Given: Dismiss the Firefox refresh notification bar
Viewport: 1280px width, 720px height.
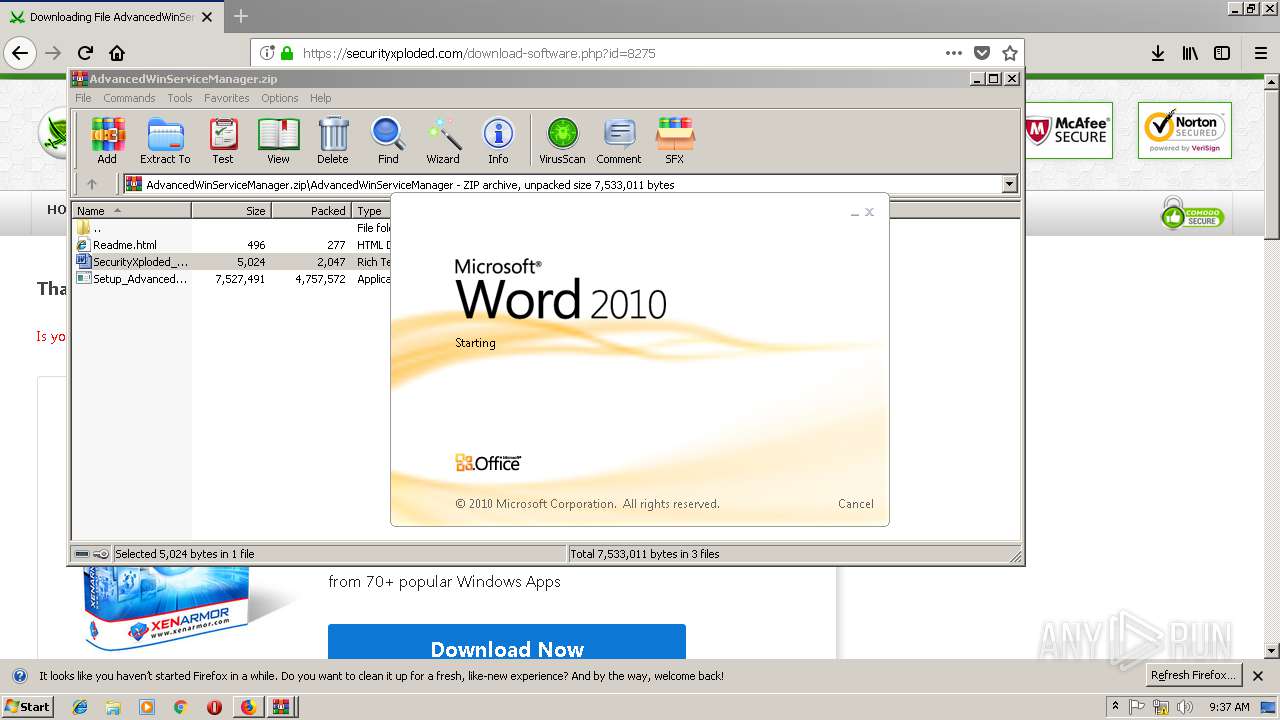Looking at the screenshot, I should click(x=1258, y=676).
